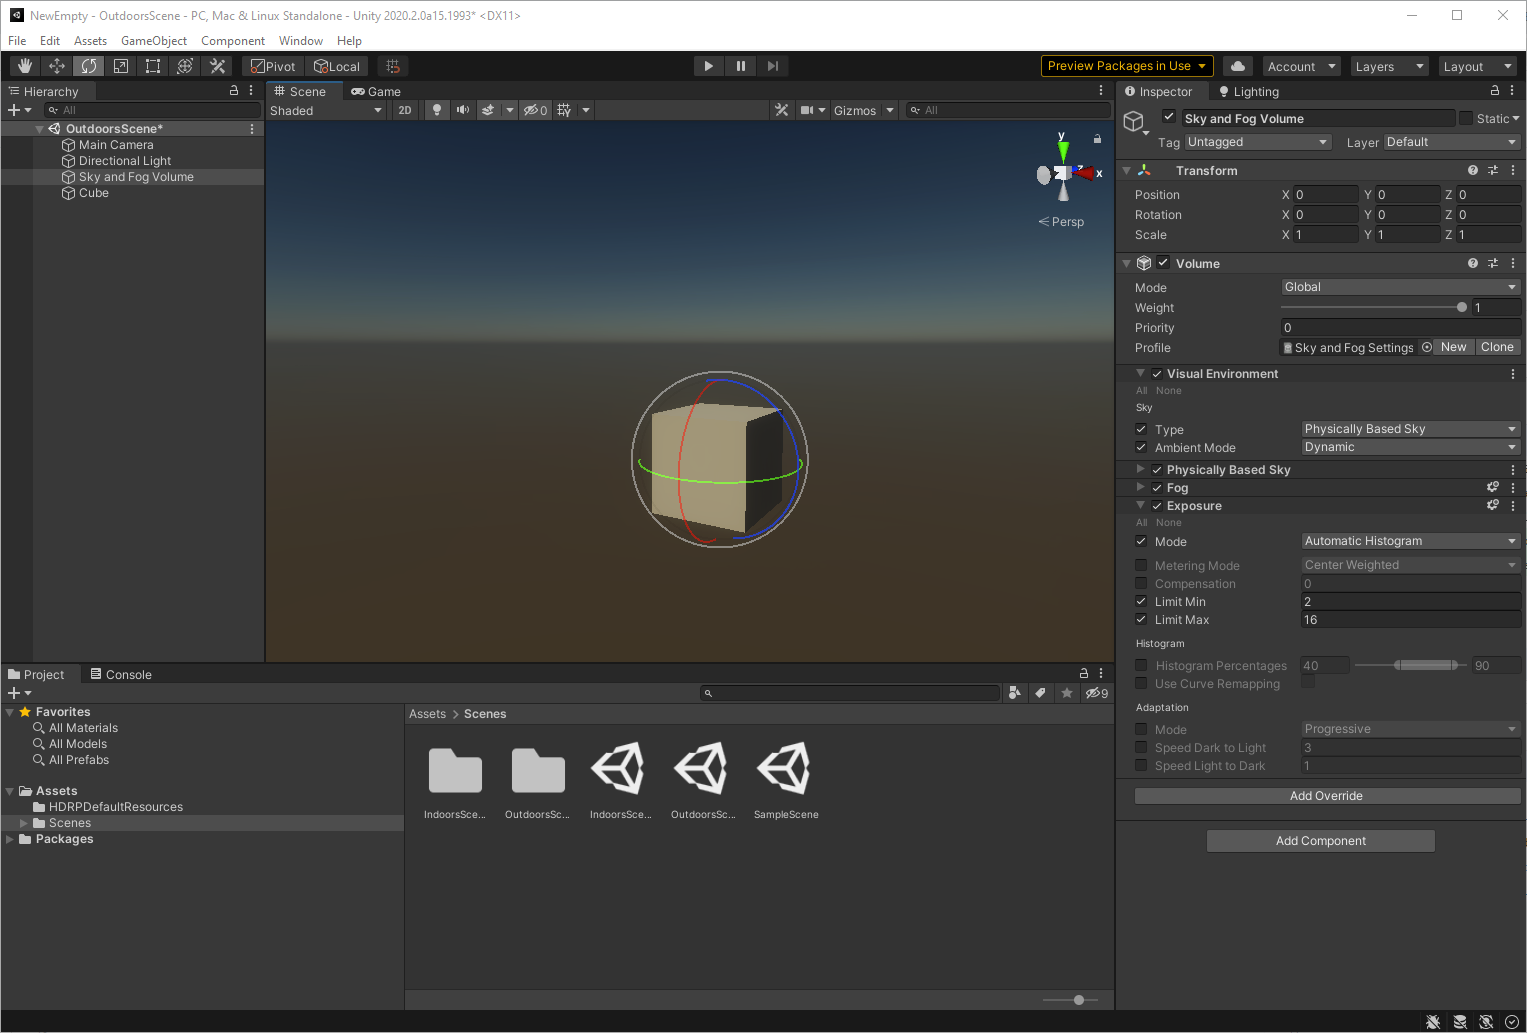Pause the game playback

[x=741, y=66]
